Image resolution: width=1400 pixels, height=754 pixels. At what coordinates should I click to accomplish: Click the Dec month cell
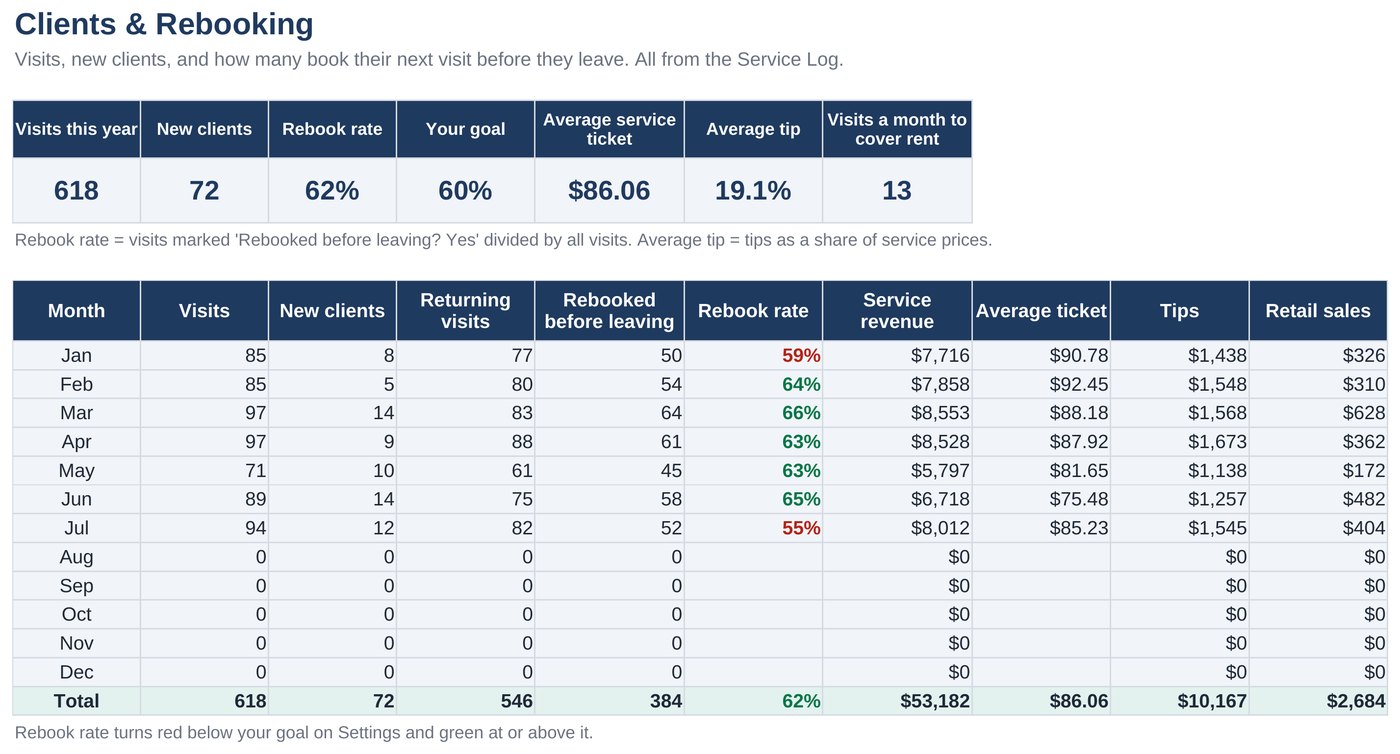coord(76,672)
